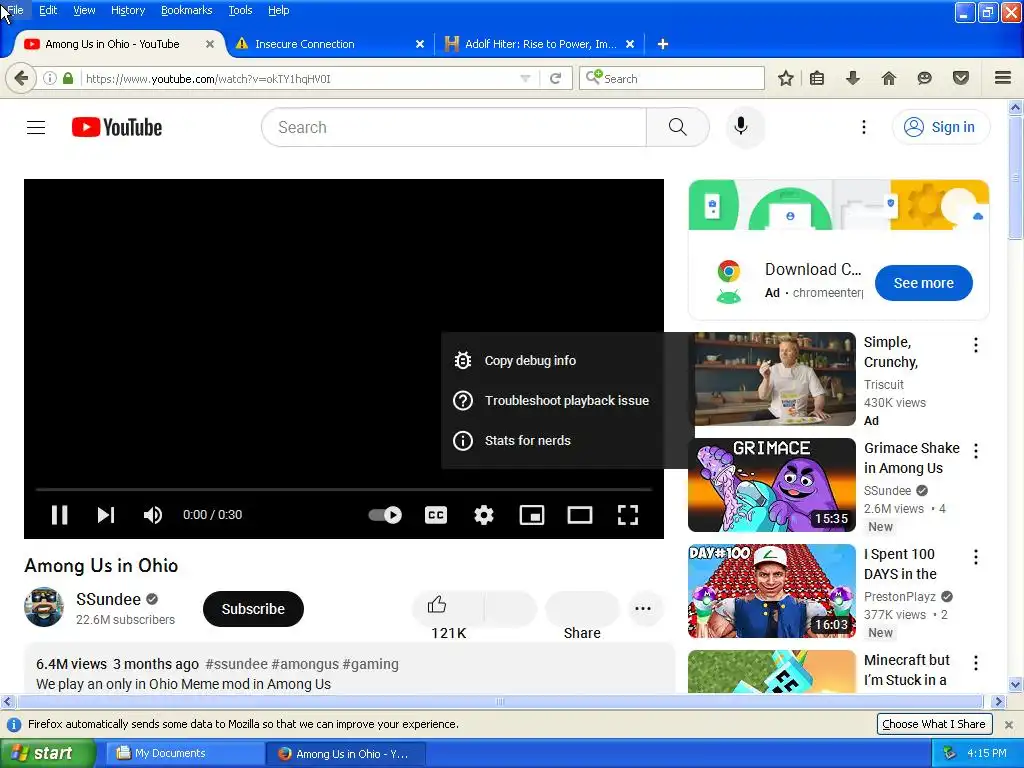Image resolution: width=1024 pixels, height=768 pixels.
Task: Close the Among Us in Ohio tab
Action: click(x=210, y=44)
